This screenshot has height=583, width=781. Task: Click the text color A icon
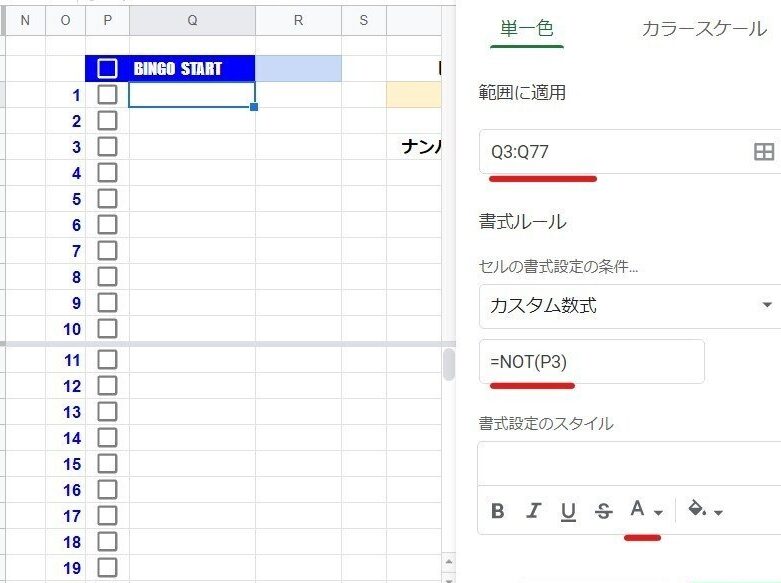637,510
